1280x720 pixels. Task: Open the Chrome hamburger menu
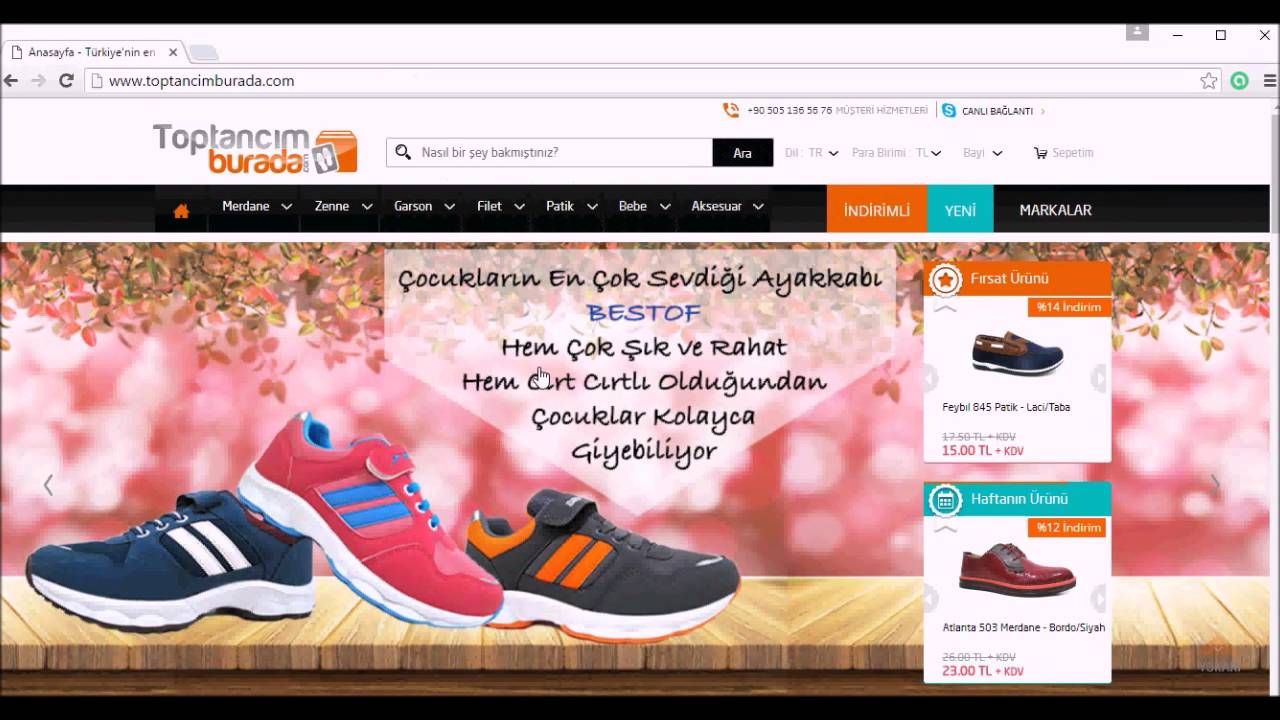[1270, 81]
